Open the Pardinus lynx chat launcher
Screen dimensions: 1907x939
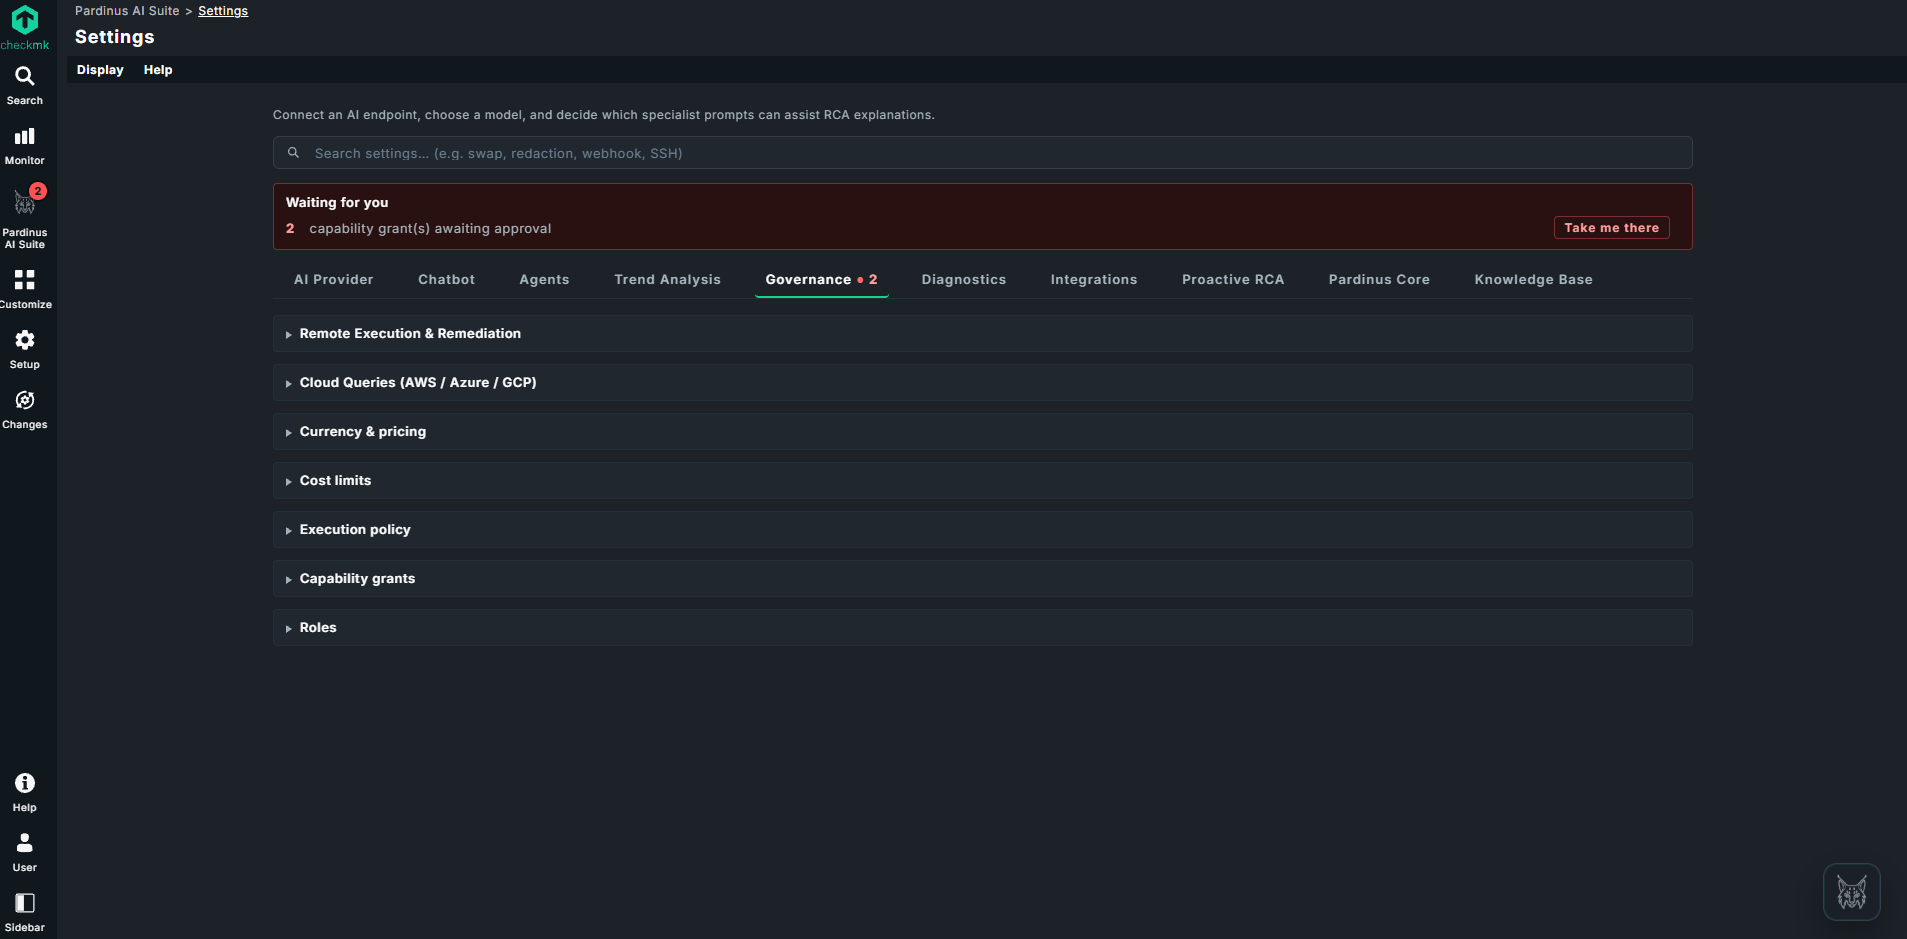click(x=1852, y=892)
